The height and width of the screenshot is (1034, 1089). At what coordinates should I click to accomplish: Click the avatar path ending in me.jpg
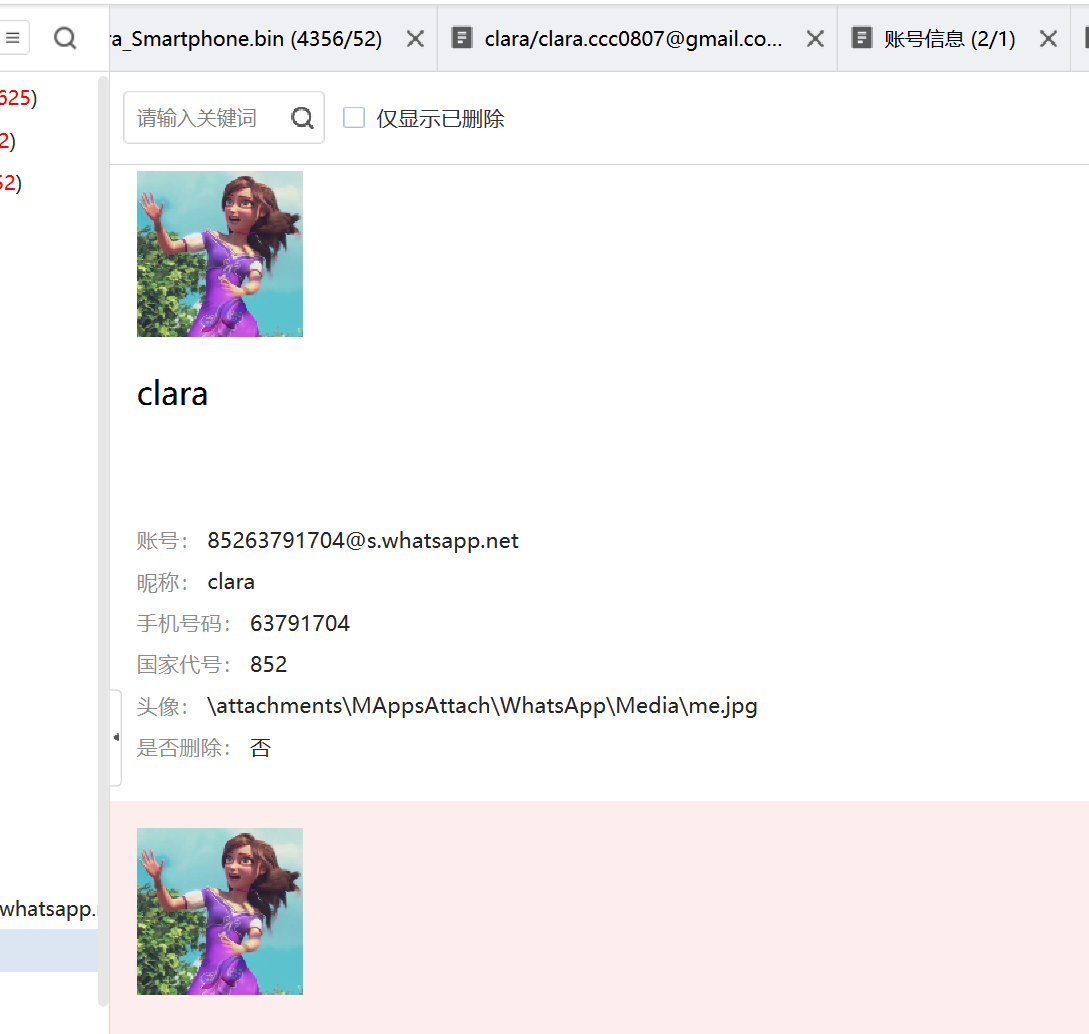[482, 706]
